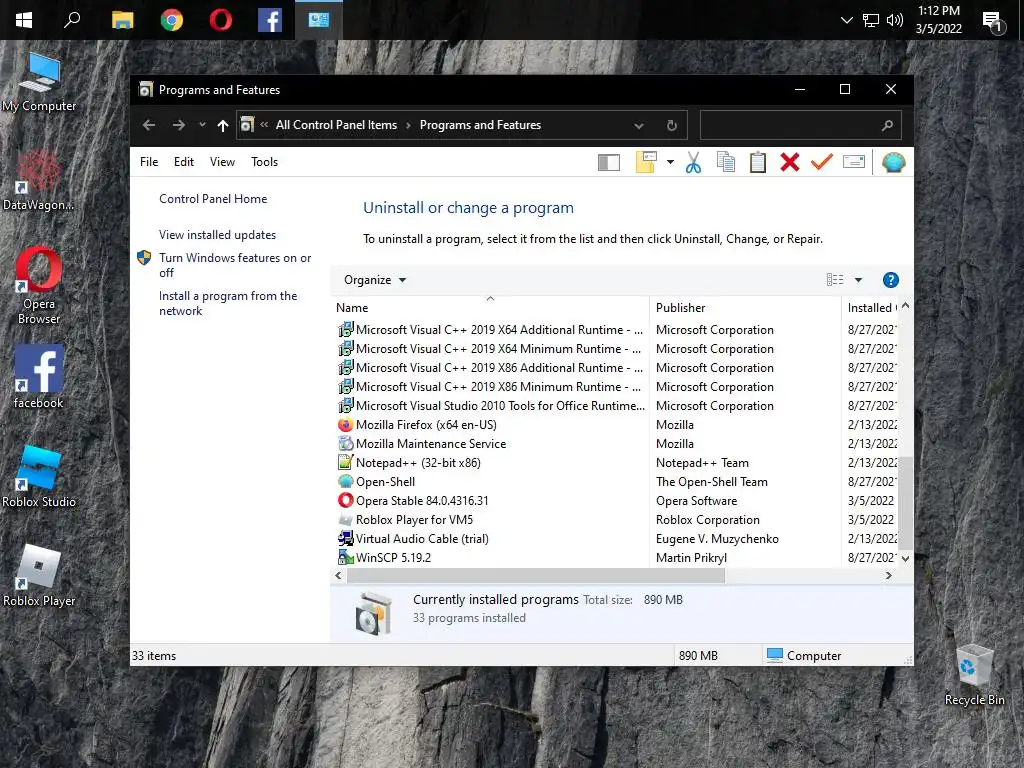Click the vertical scrollbar down arrow
Image resolution: width=1024 pixels, height=768 pixels.
(x=905, y=558)
